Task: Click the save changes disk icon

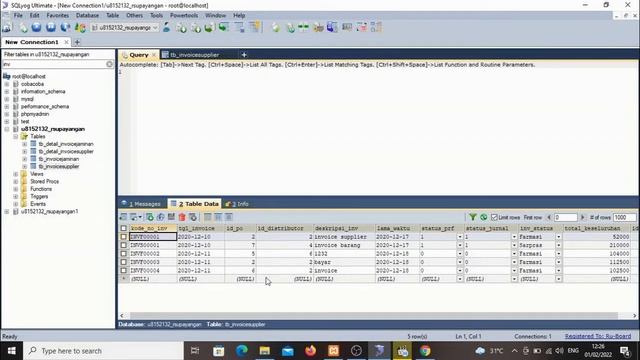Action: pos(171,217)
